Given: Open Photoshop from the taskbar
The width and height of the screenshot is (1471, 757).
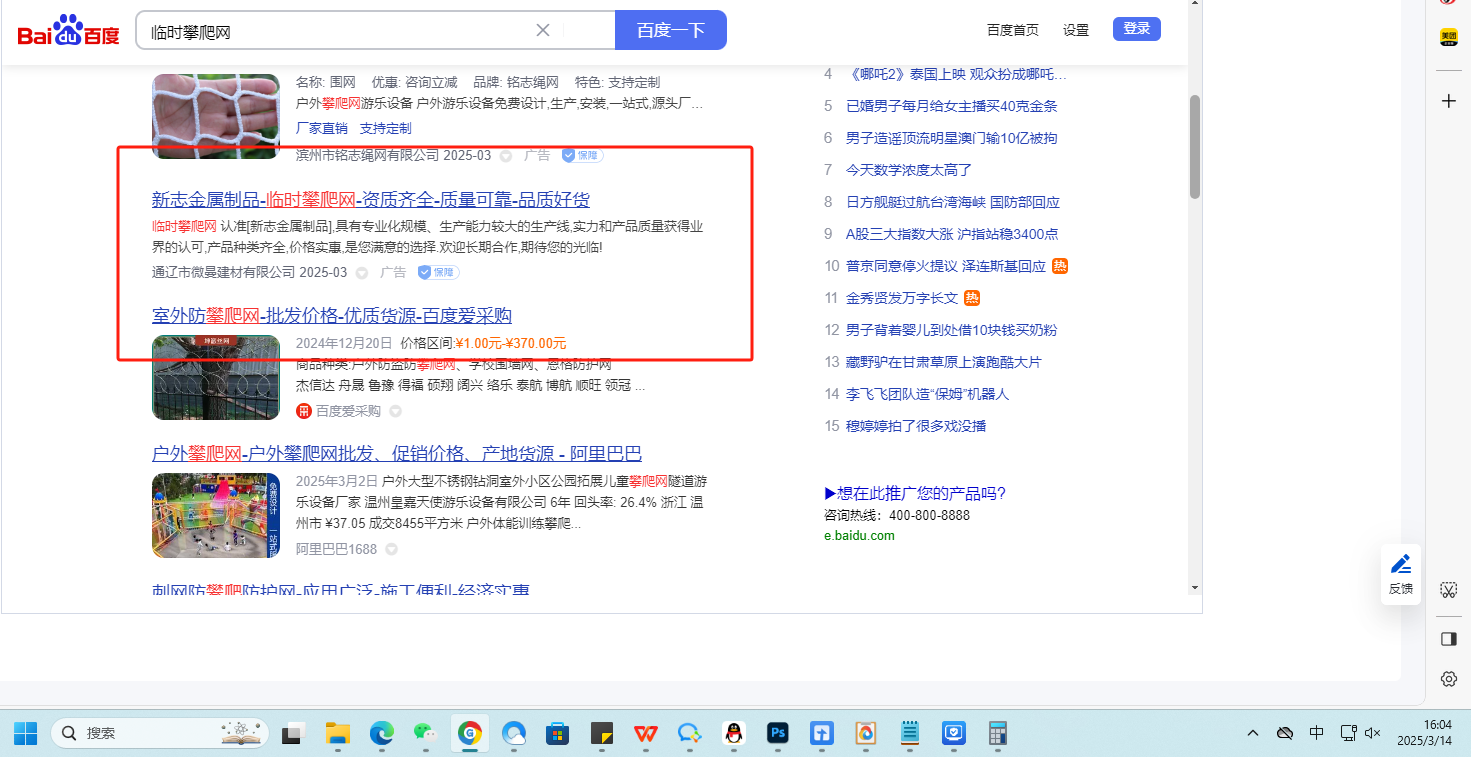Looking at the screenshot, I should click(778, 733).
